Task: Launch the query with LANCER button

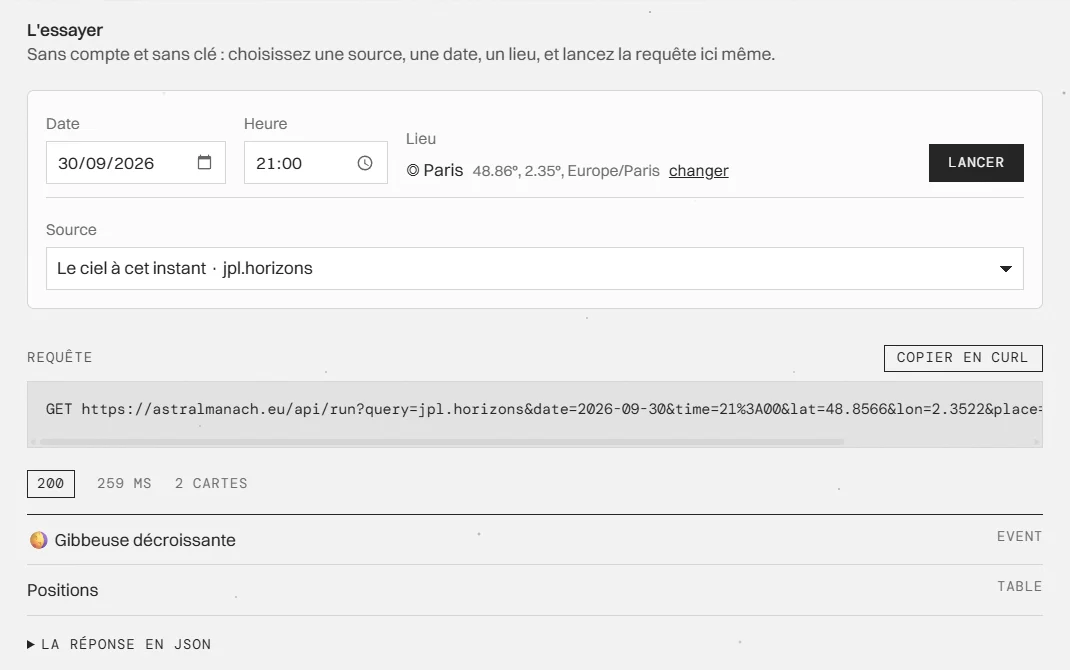Action: point(976,162)
